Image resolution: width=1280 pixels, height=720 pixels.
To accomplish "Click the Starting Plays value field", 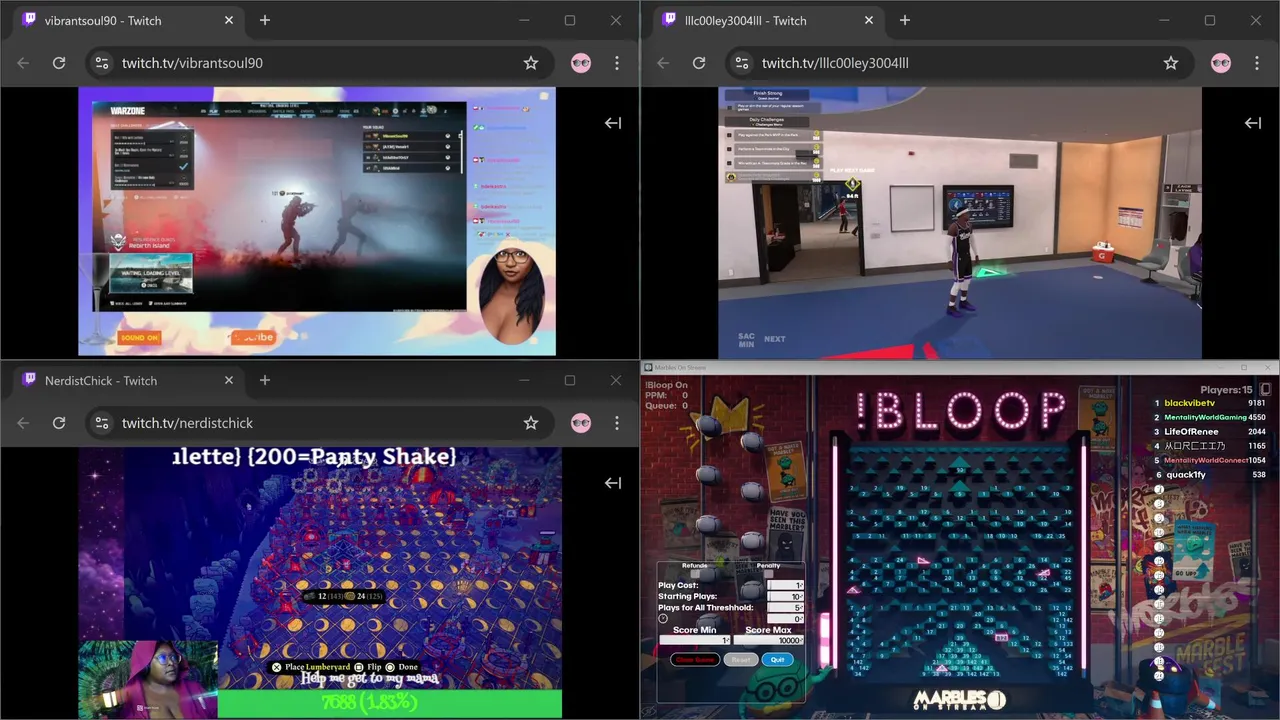I will [785, 596].
